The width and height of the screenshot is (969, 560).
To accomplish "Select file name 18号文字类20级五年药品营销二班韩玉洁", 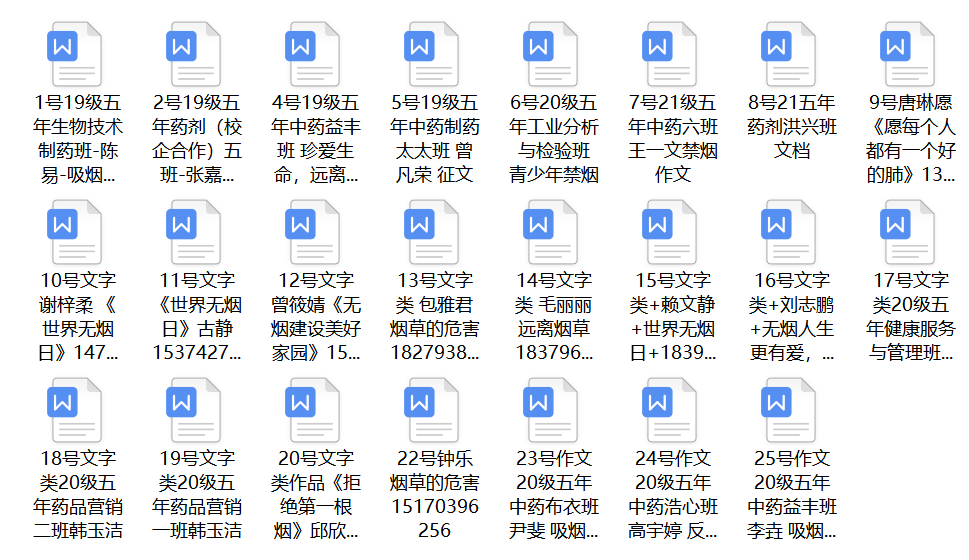I will point(78,494).
